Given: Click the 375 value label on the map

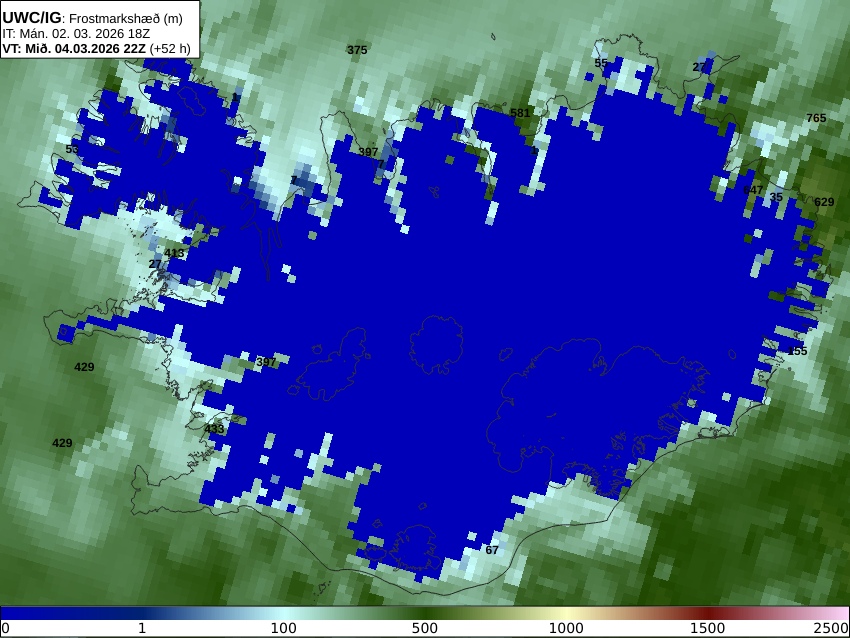Looking at the screenshot, I should (x=357, y=50).
